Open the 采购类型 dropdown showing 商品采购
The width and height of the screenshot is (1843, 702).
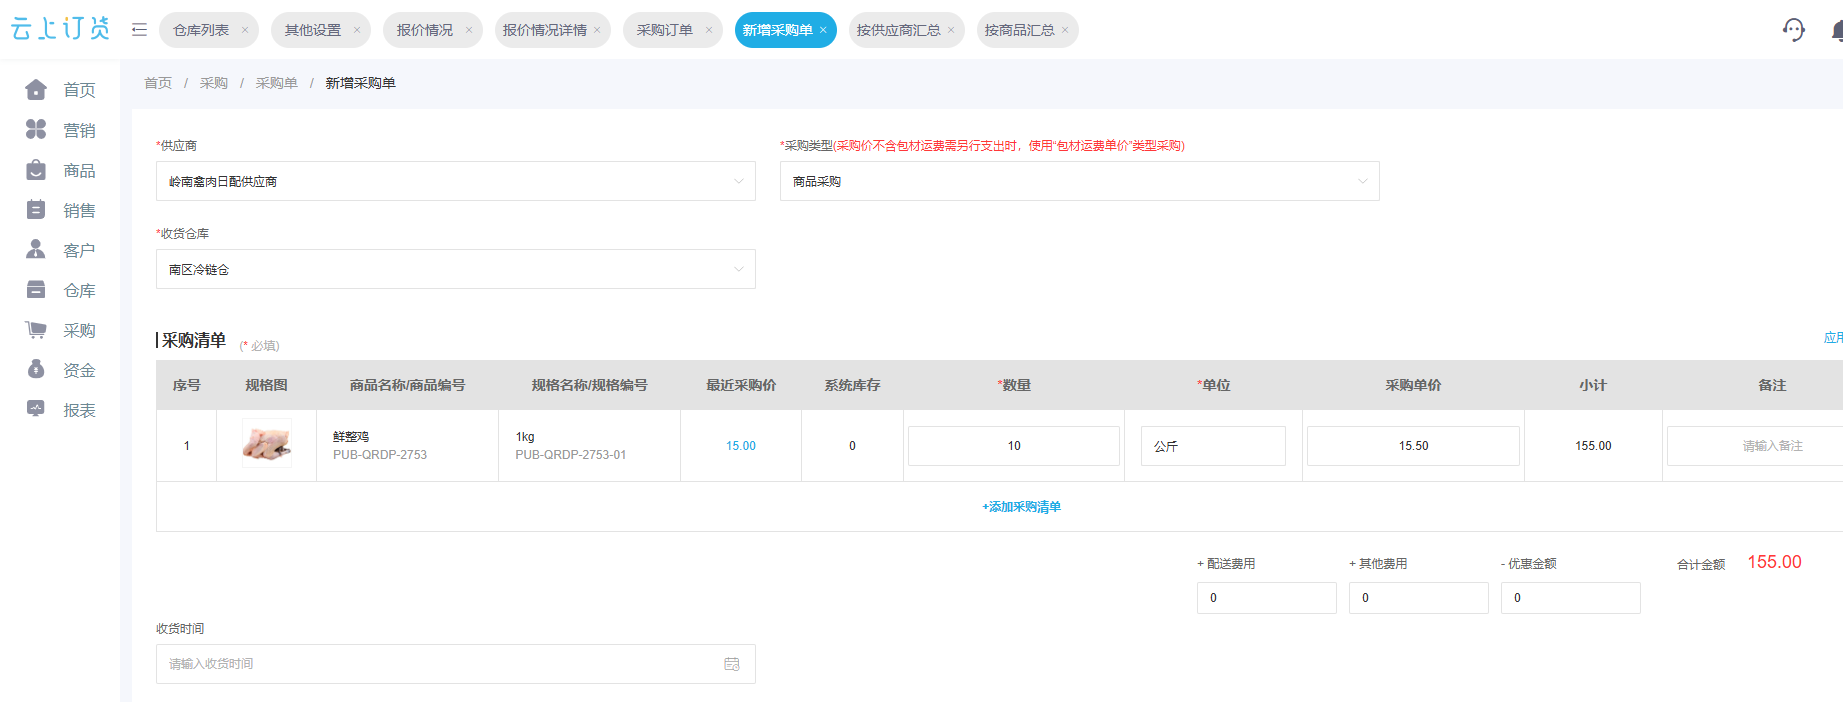coord(1080,181)
